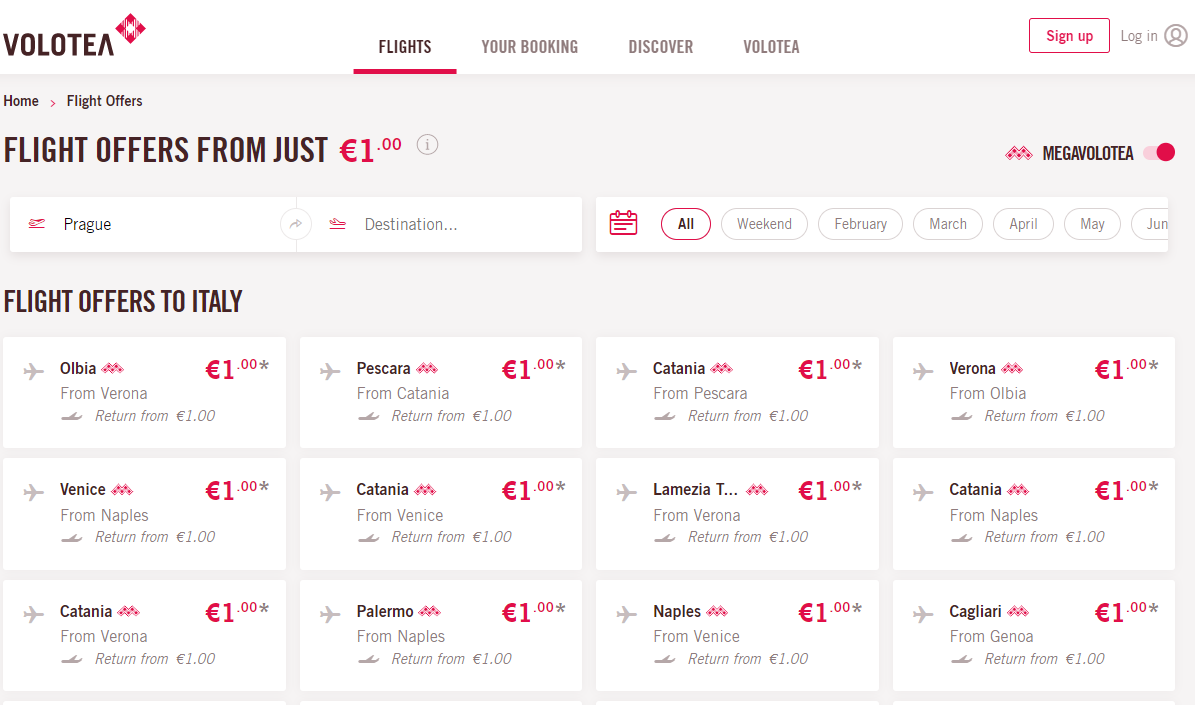Click the Megavolotea badge next to Venice
The width and height of the screenshot is (1195, 705).
pyautogui.click(x=122, y=490)
